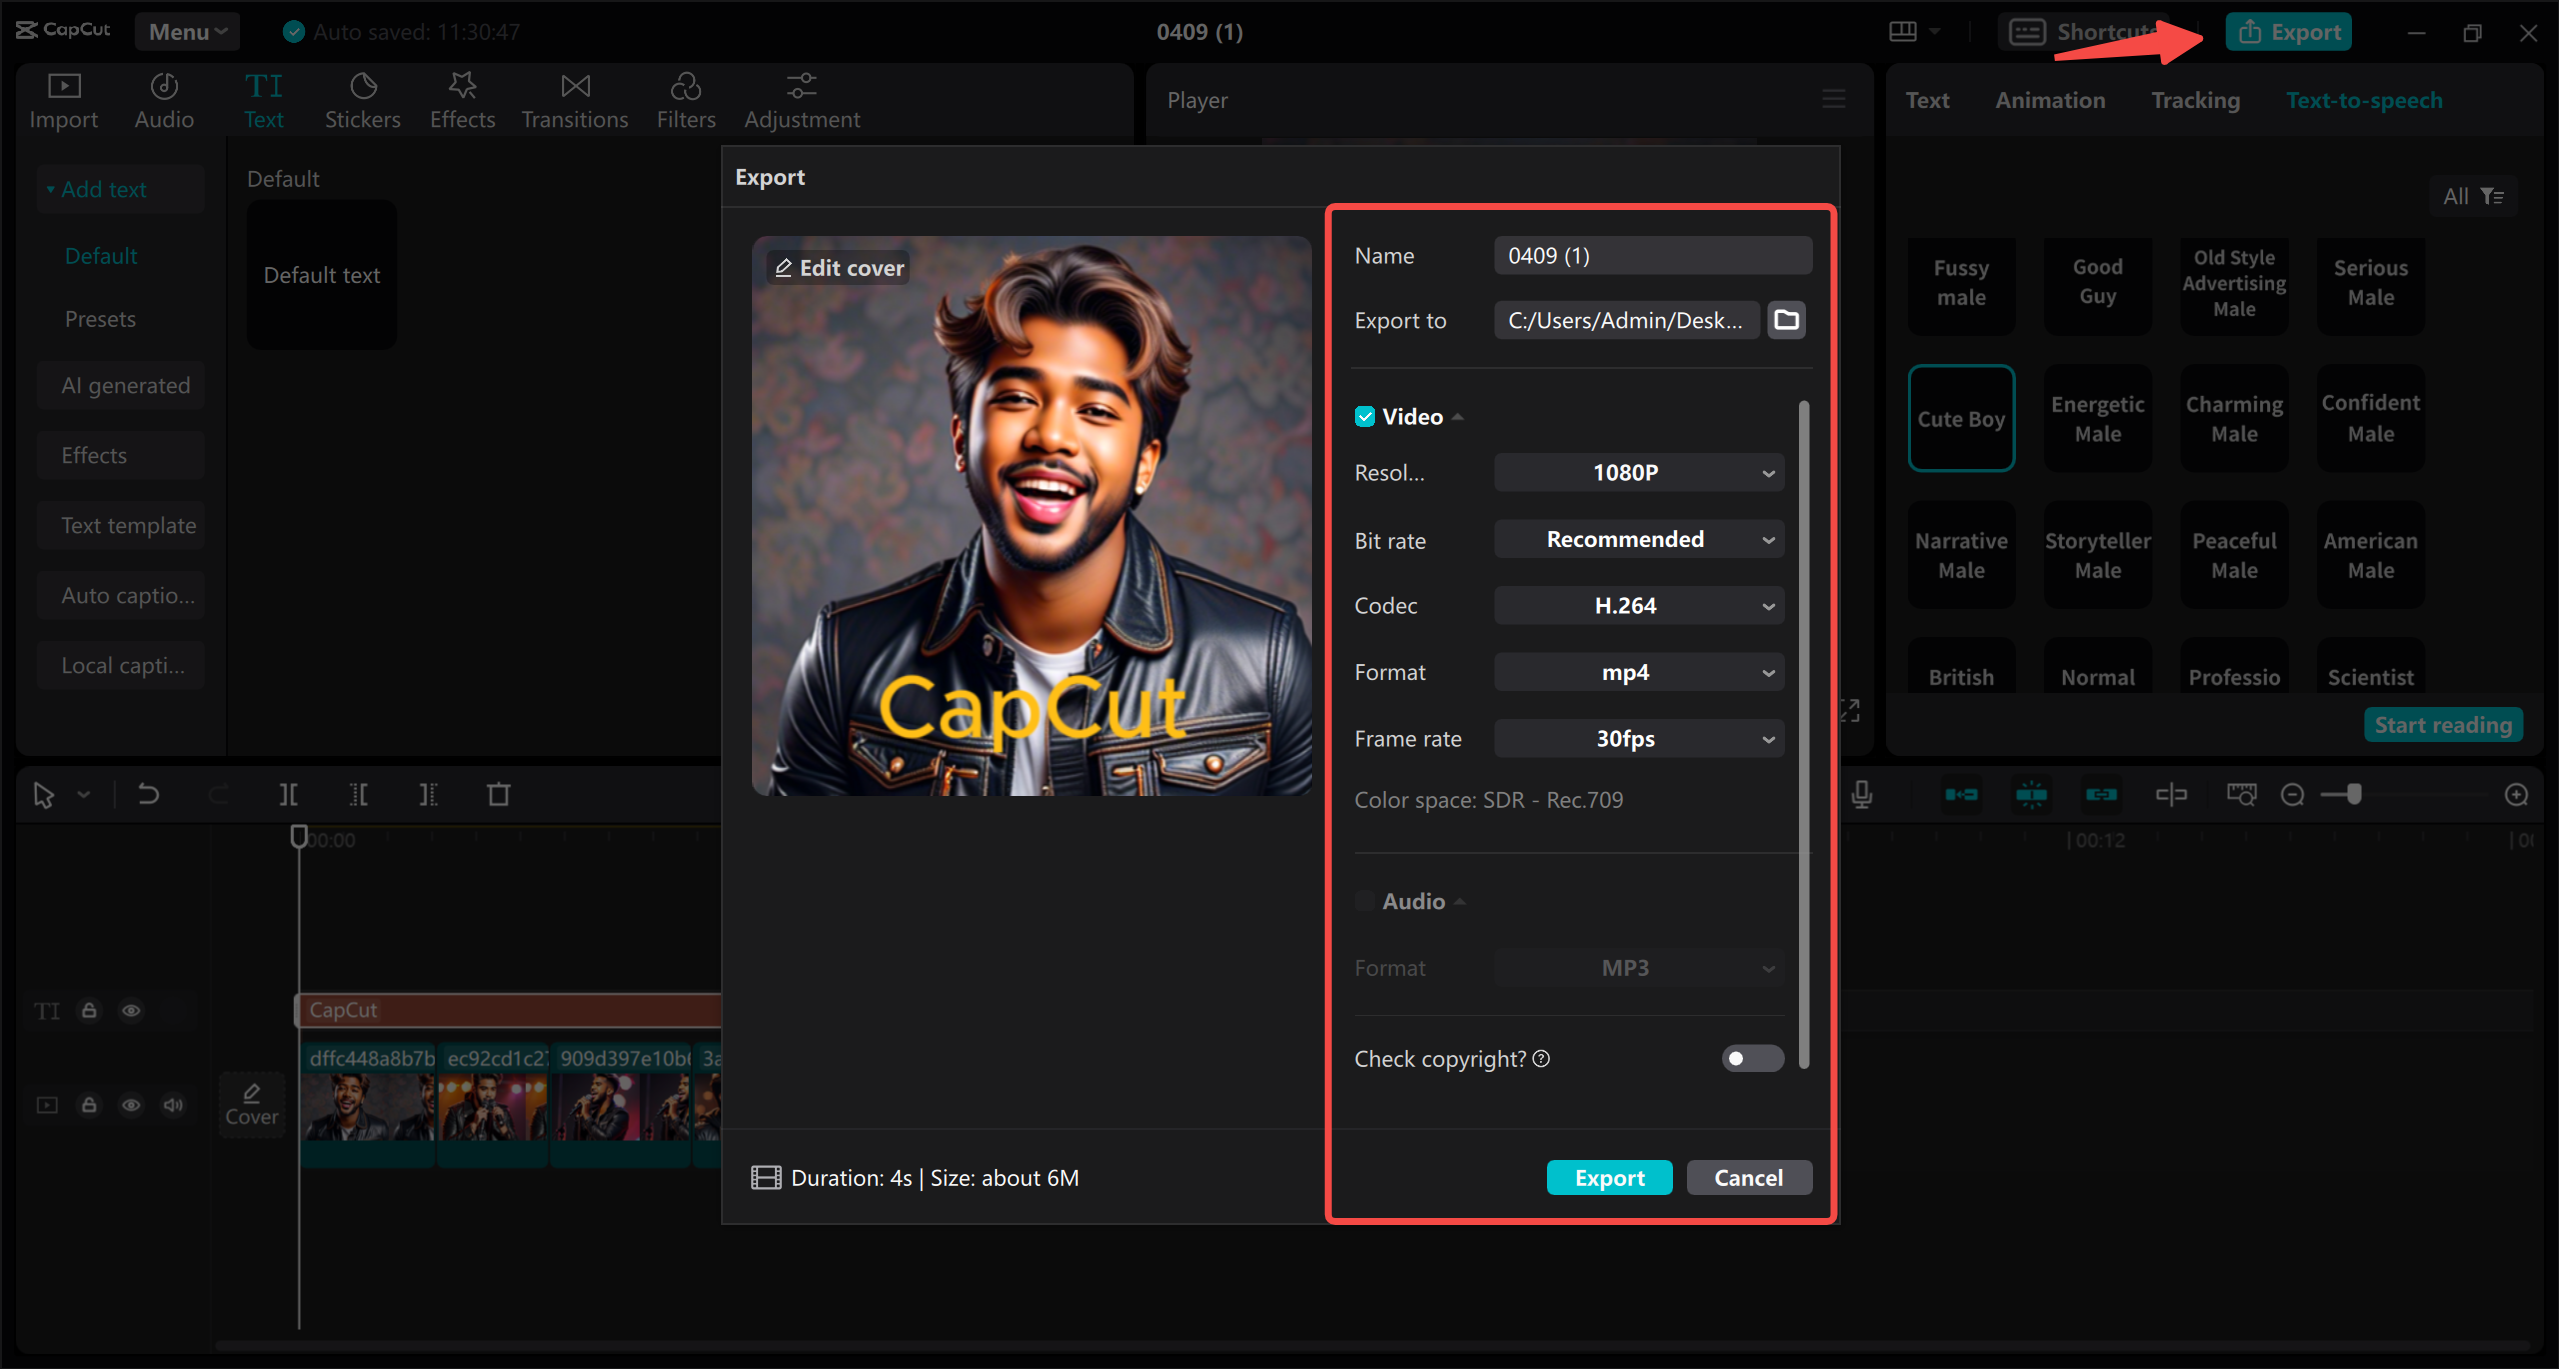Click the Cancel button in Export dialog

tap(1748, 1178)
